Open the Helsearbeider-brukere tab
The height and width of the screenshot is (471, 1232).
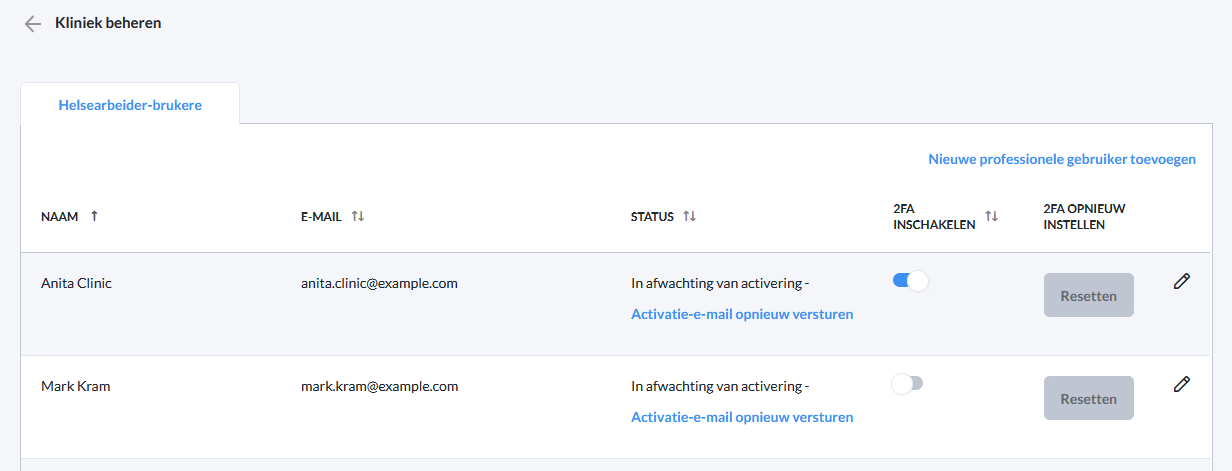pyautogui.click(x=130, y=104)
